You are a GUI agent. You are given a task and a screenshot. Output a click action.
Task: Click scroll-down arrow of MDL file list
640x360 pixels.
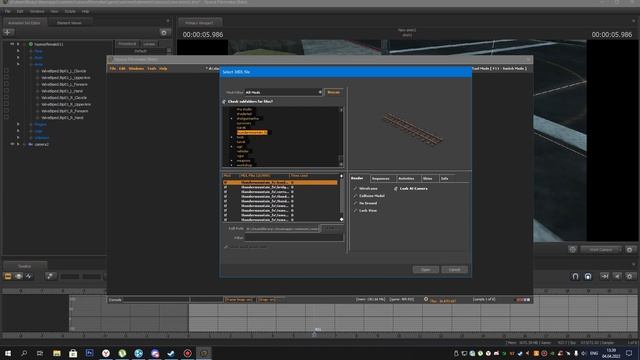(342, 219)
